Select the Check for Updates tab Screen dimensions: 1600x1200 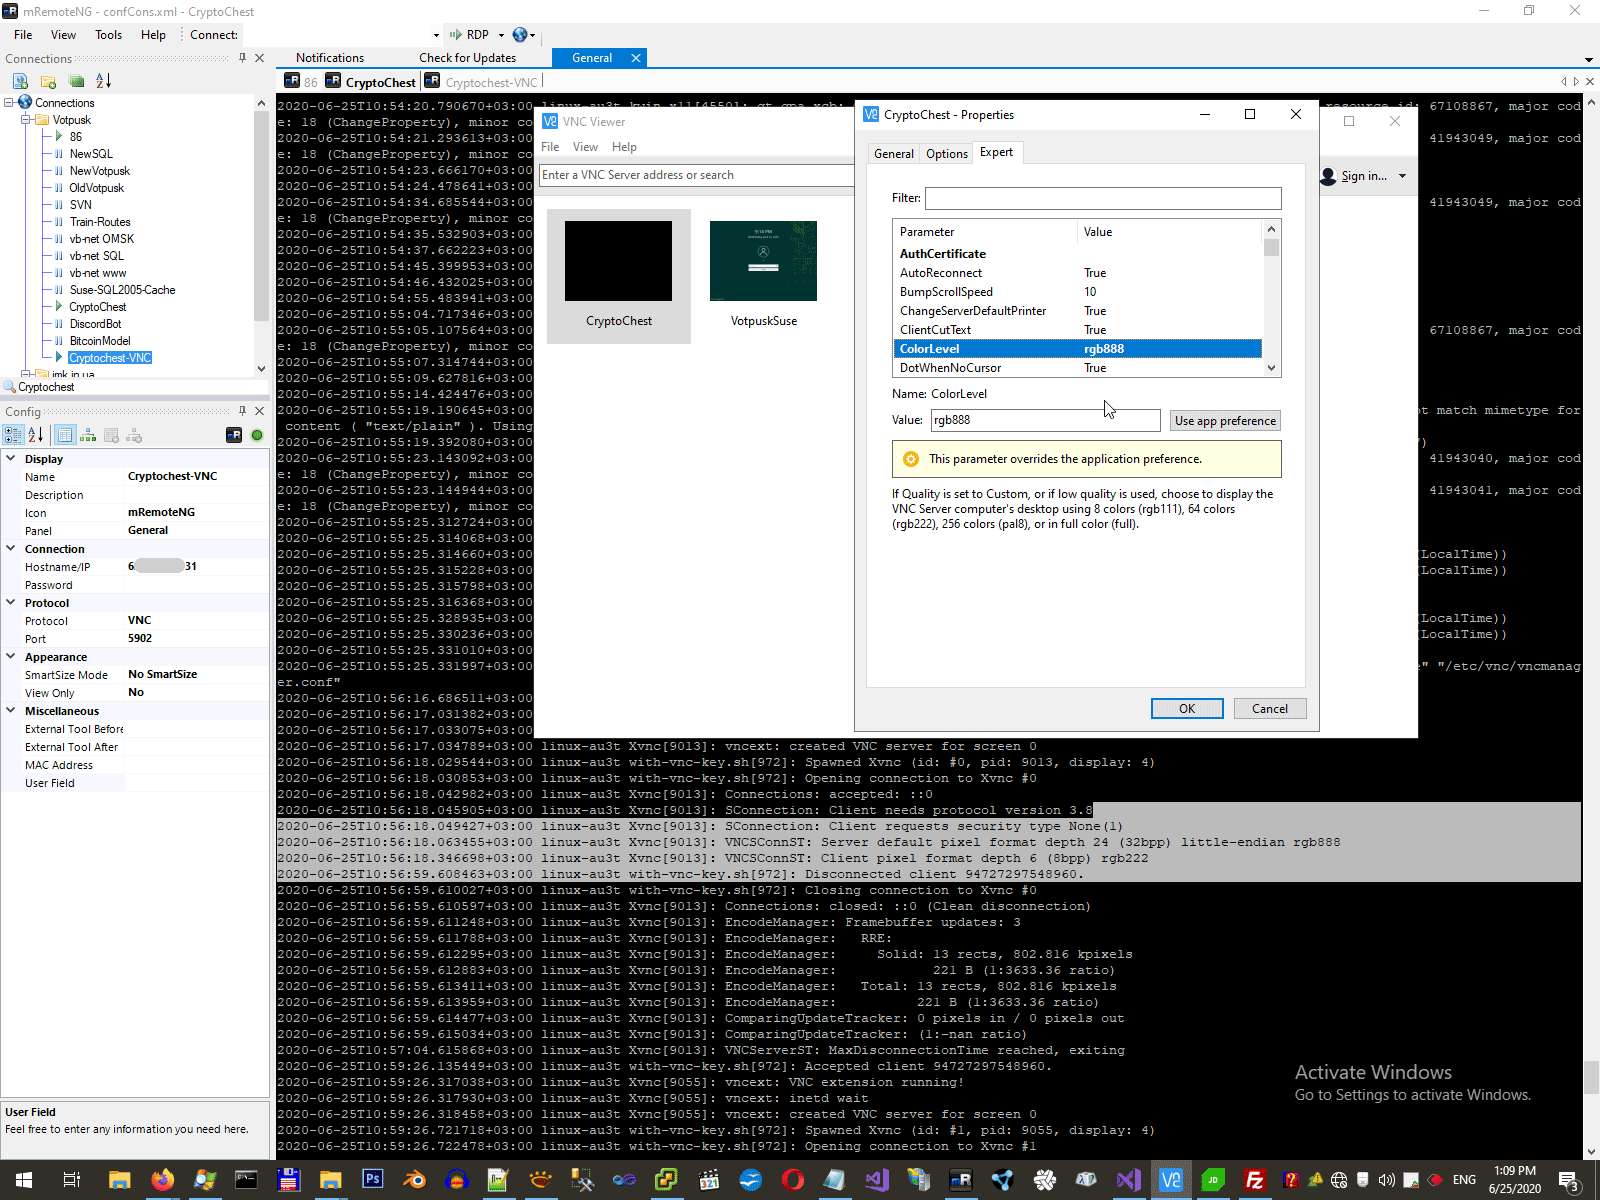coord(467,58)
